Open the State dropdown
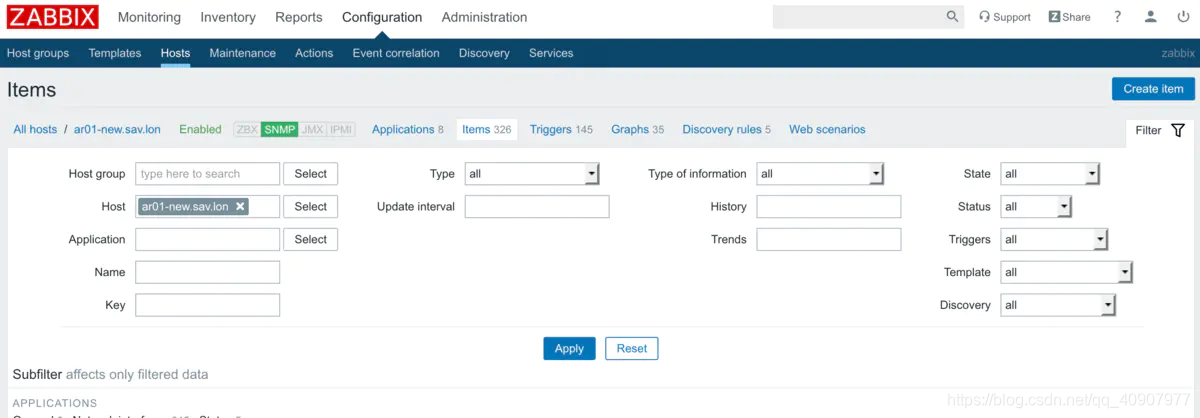1200x418 pixels. [x=1050, y=174]
